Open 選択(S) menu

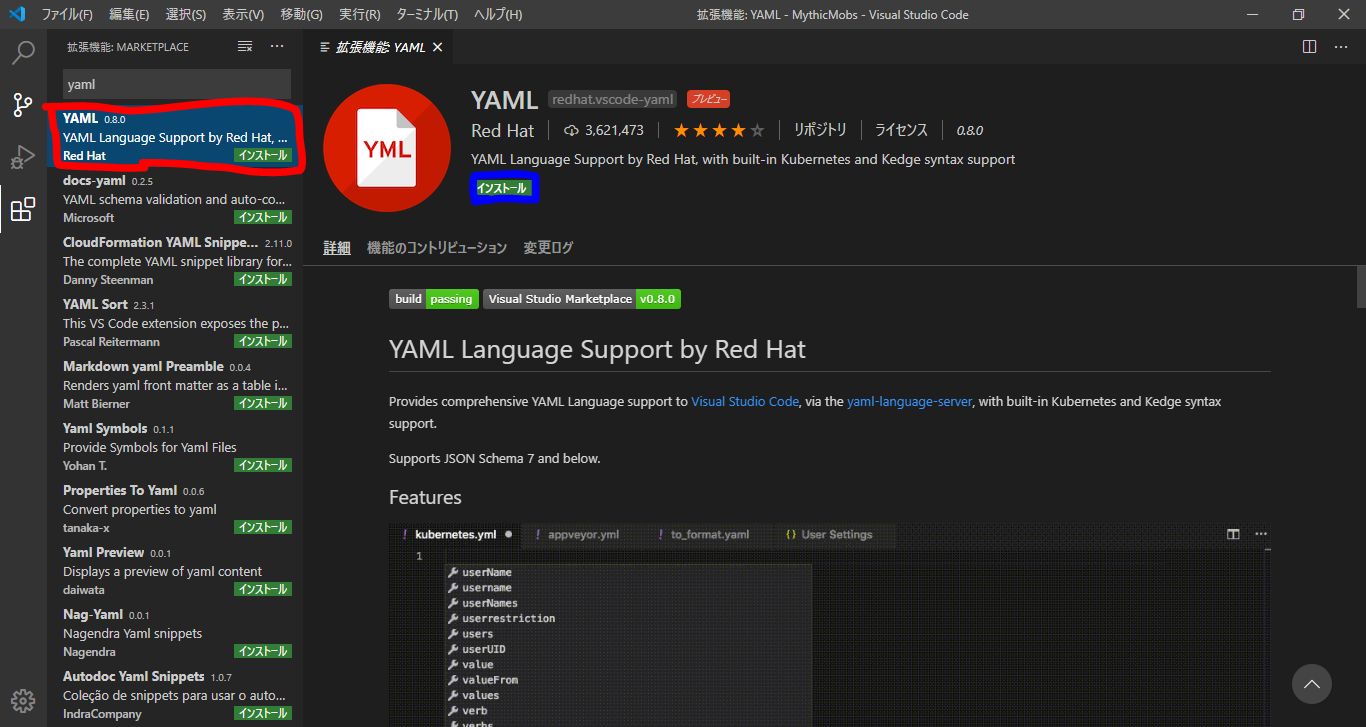point(185,15)
